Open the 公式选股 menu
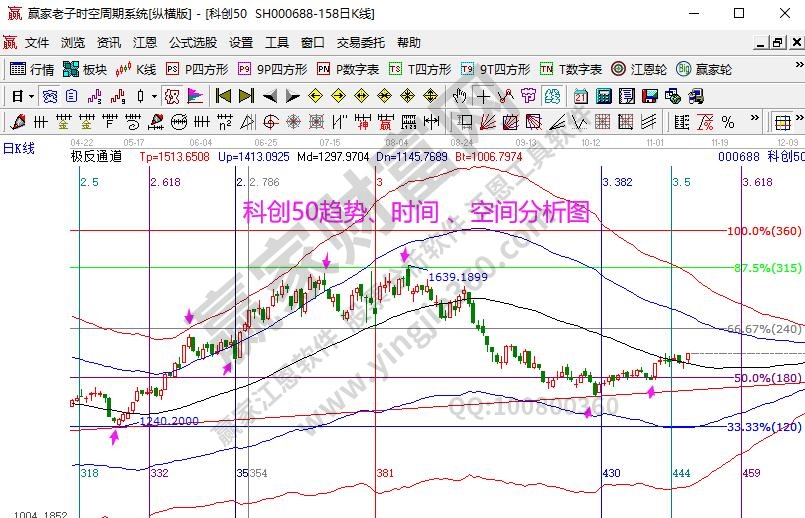Screen dimensions: 805x518 coord(193,43)
